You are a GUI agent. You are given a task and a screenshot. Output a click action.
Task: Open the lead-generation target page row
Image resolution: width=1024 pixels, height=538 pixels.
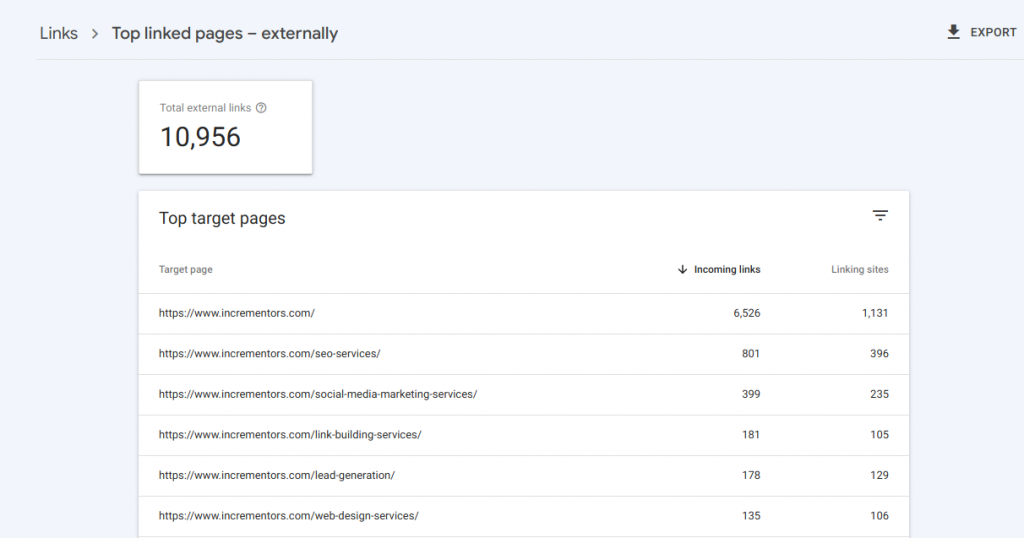click(523, 475)
